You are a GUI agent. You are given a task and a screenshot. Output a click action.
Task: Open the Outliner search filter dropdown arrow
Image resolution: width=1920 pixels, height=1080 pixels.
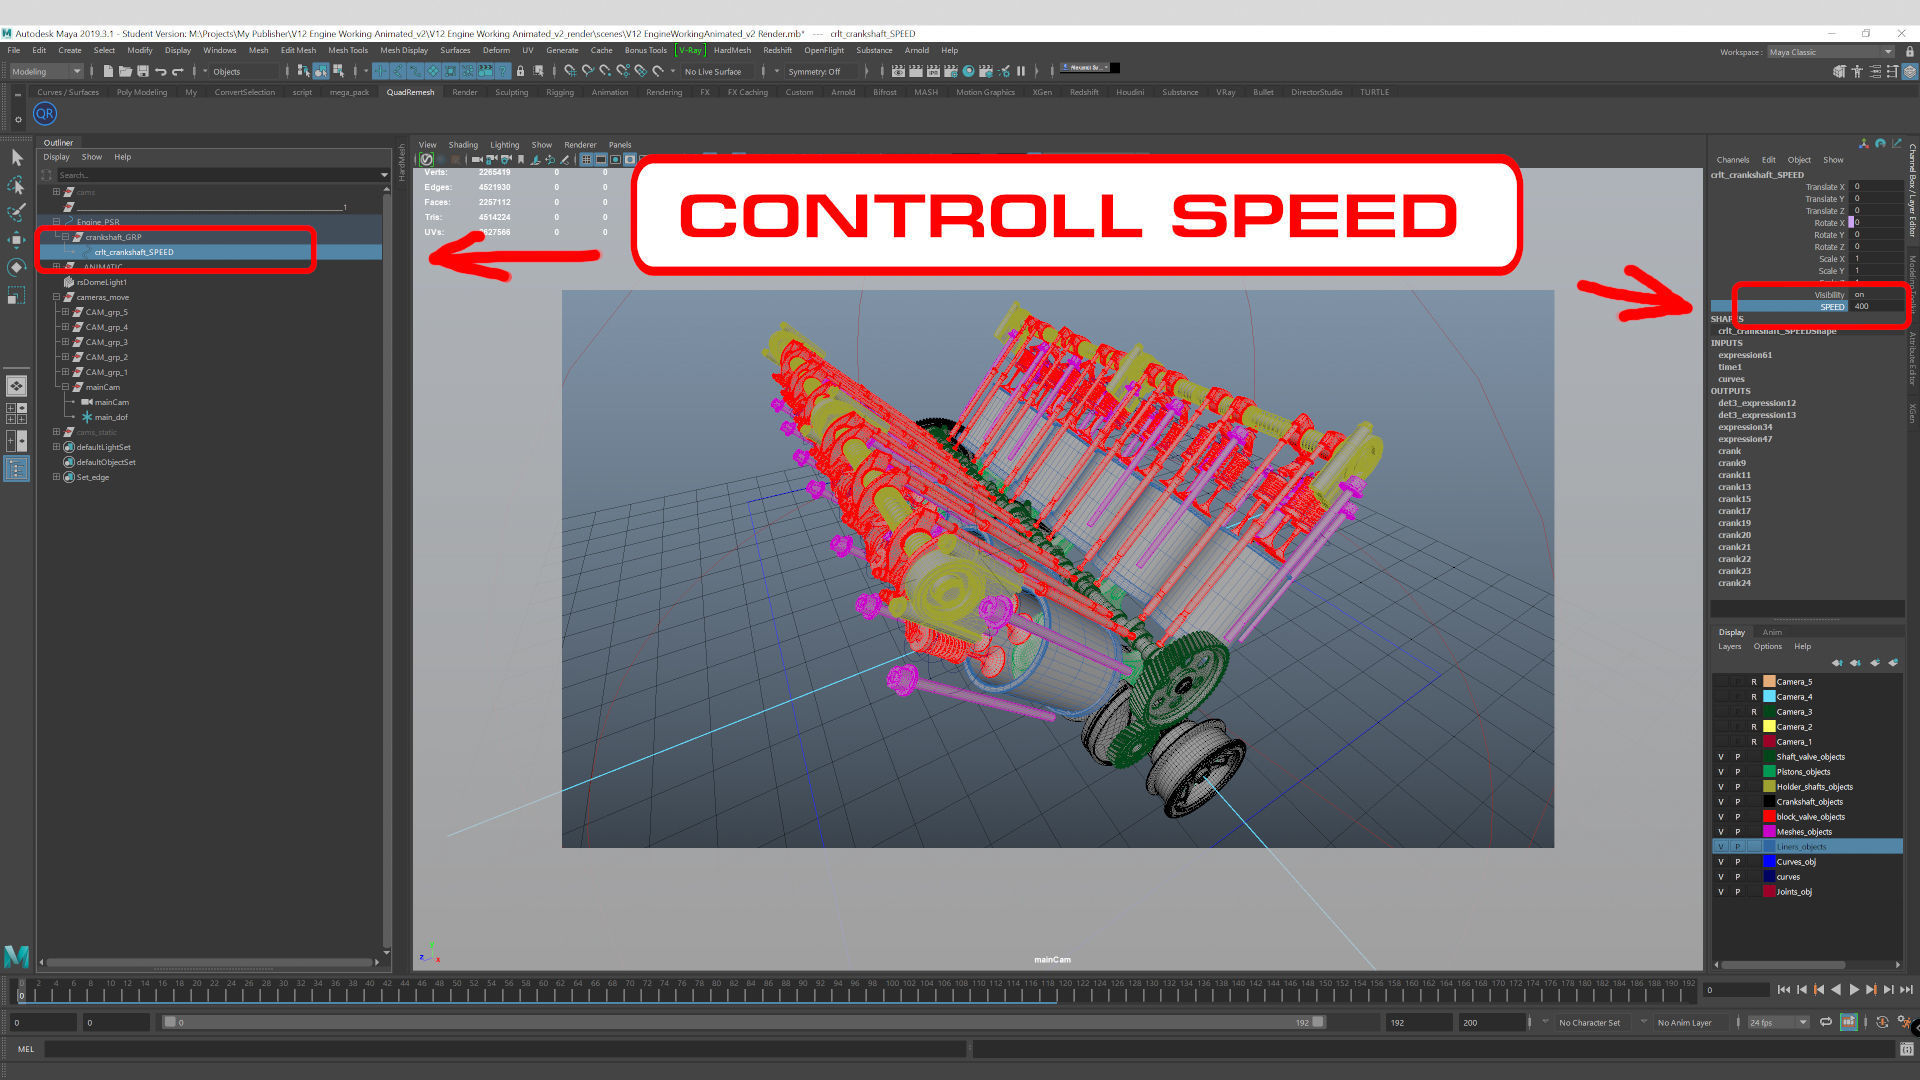(384, 175)
